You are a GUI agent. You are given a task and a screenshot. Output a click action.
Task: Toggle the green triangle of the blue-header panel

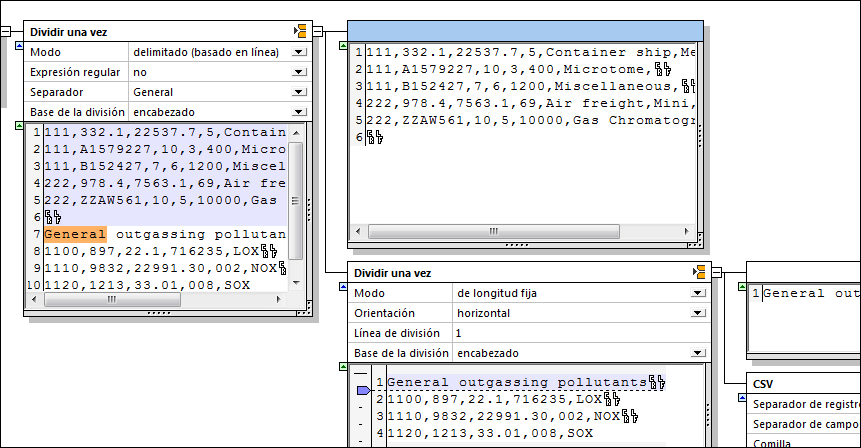click(x=342, y=46)
